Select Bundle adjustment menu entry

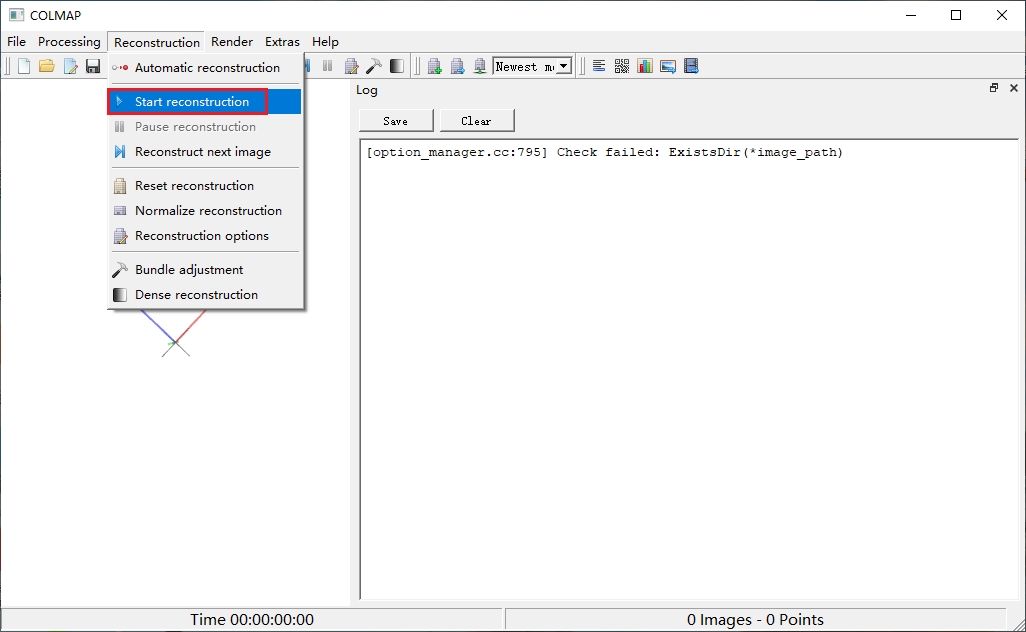(x=205, y=270)
